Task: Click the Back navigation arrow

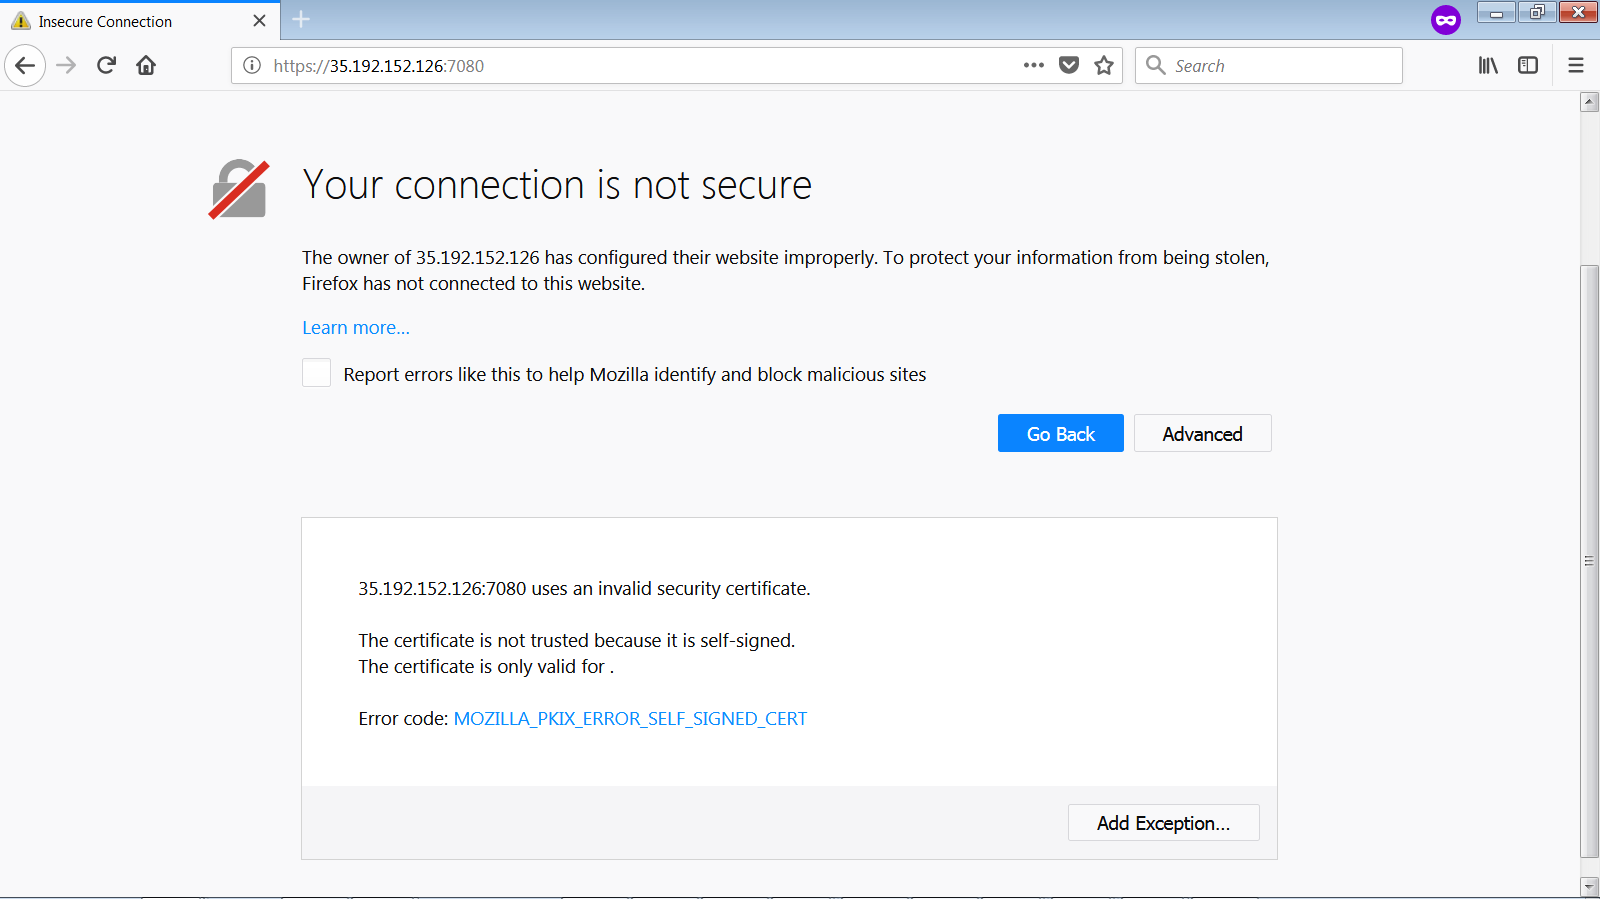Action: click(x=25, y=66)
